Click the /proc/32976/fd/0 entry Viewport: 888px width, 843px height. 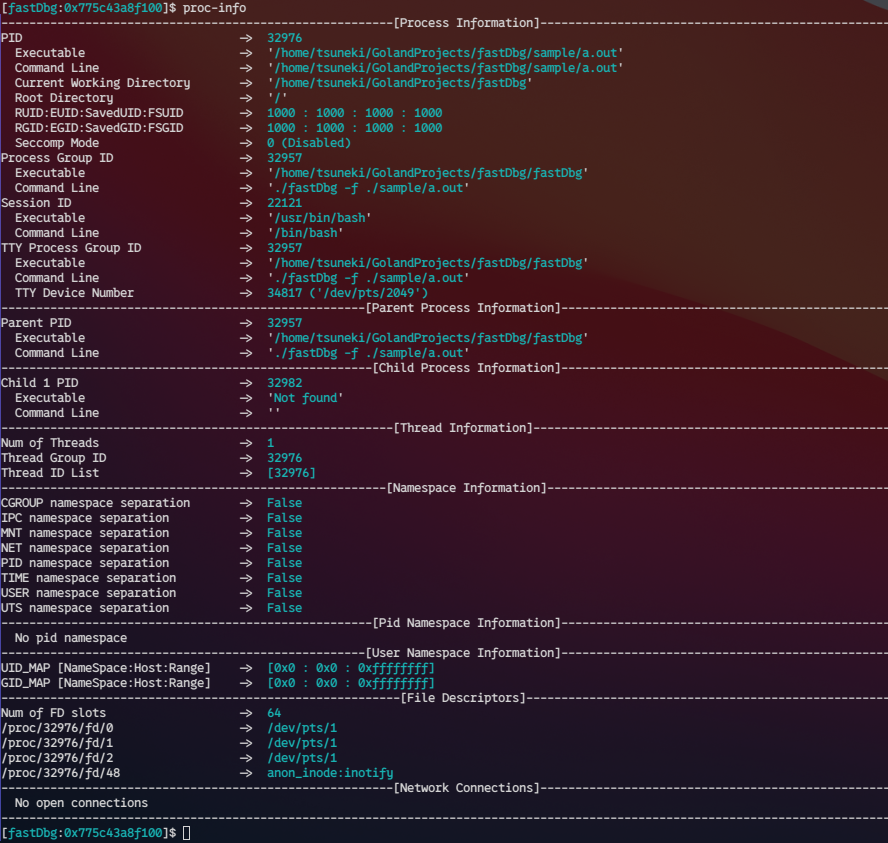[57, 728]
